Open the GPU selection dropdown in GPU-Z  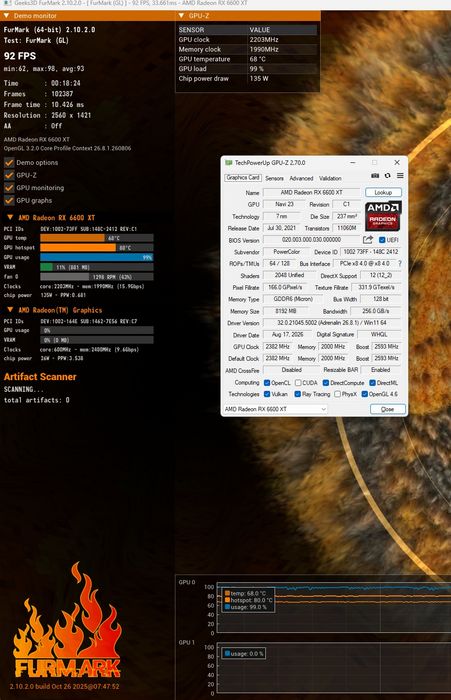pos(275,409)
